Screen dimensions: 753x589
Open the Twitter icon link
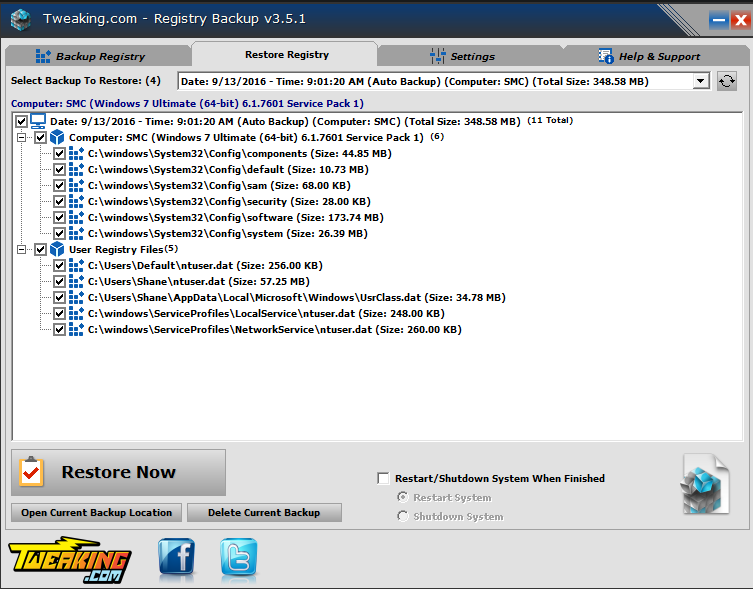tap(239, 557)
